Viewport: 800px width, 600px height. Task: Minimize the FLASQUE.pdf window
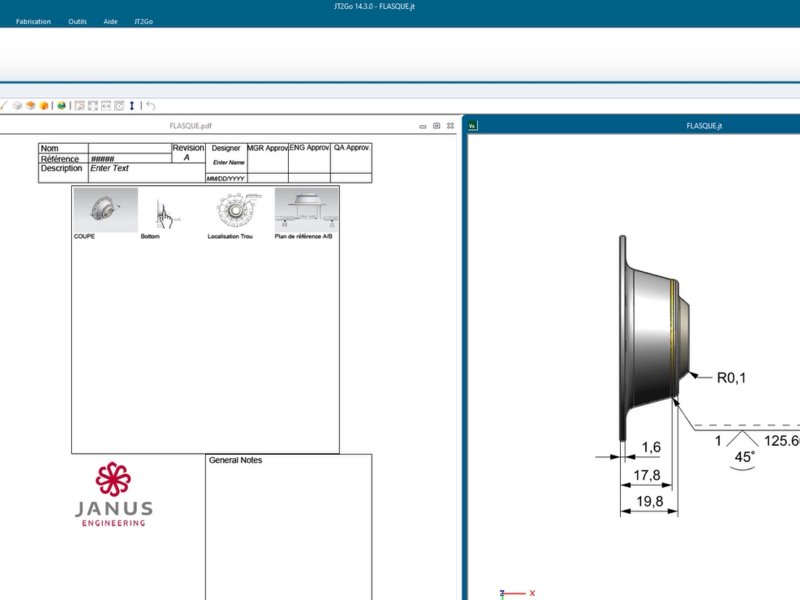(x=423, y=126)
